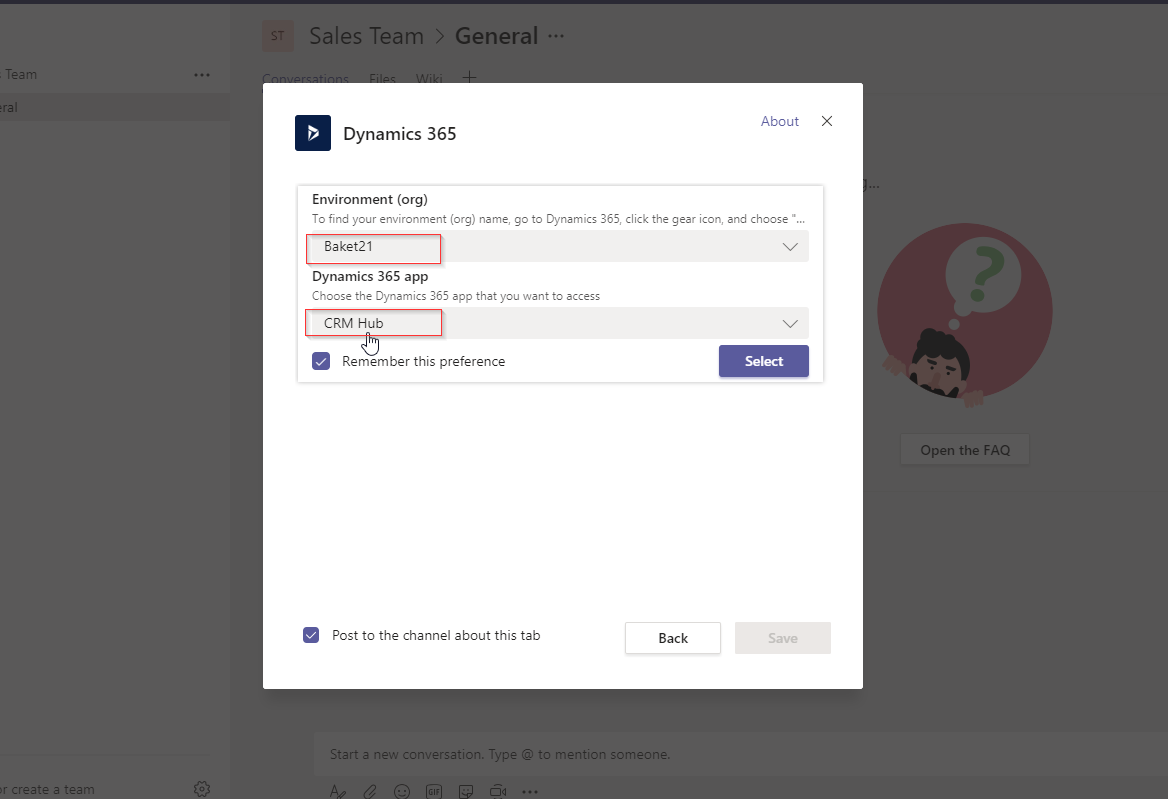Switch to the Wiki tab
Image resolution: width=1168 pixels, height=799 pixels.
(x=429, y=78)
